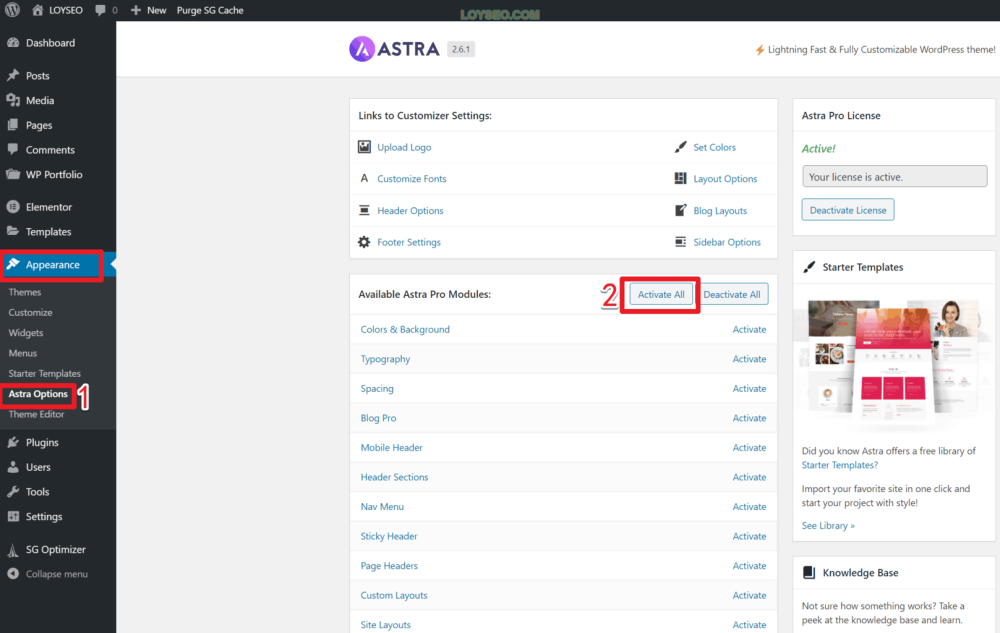Activate the Colors & Background module
The width and height of the screenshot is (1000, 633).
point(749,330)
